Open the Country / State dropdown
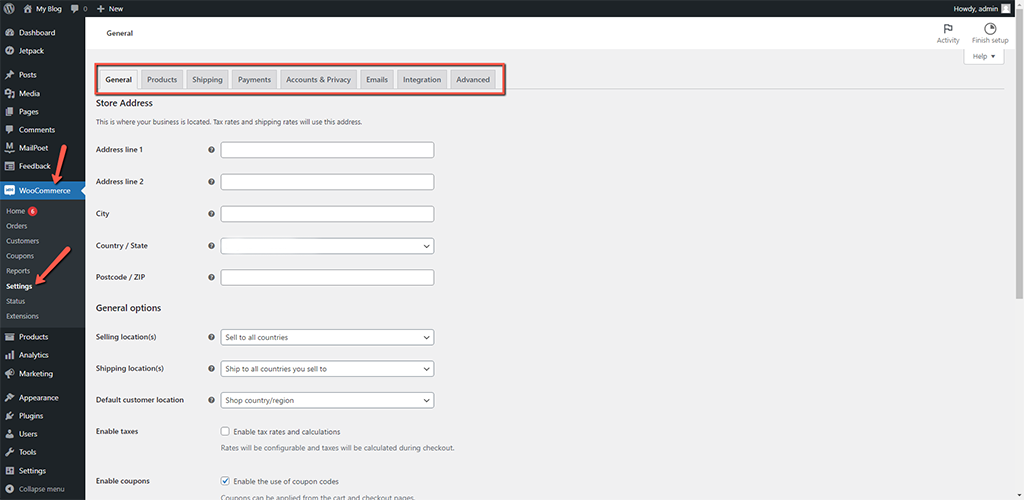Image resolution: width=1024 pixels, height=500 pixels. point(327,246)
